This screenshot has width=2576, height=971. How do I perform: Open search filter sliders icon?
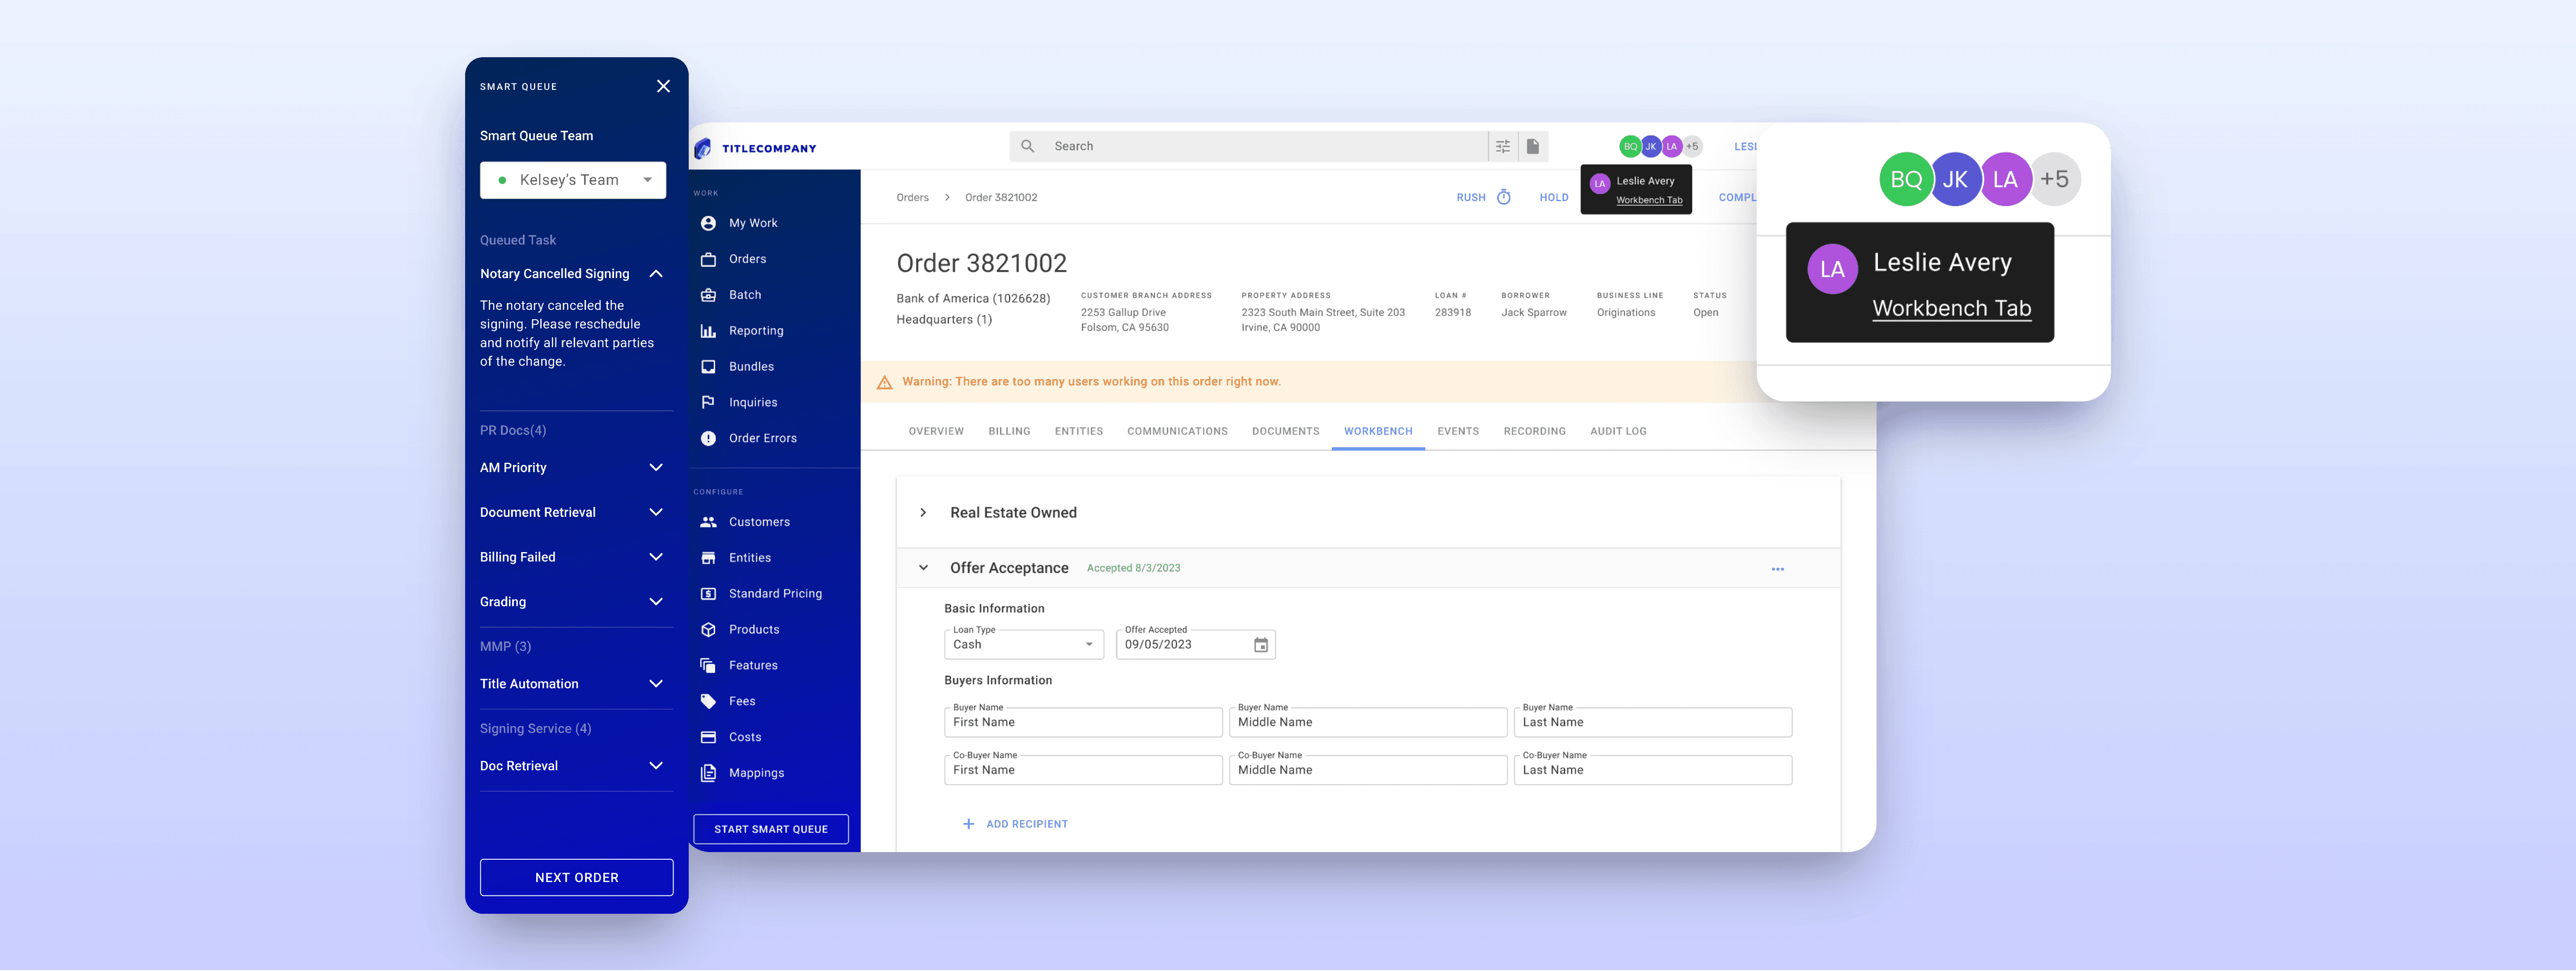(x=1502, y=146)
